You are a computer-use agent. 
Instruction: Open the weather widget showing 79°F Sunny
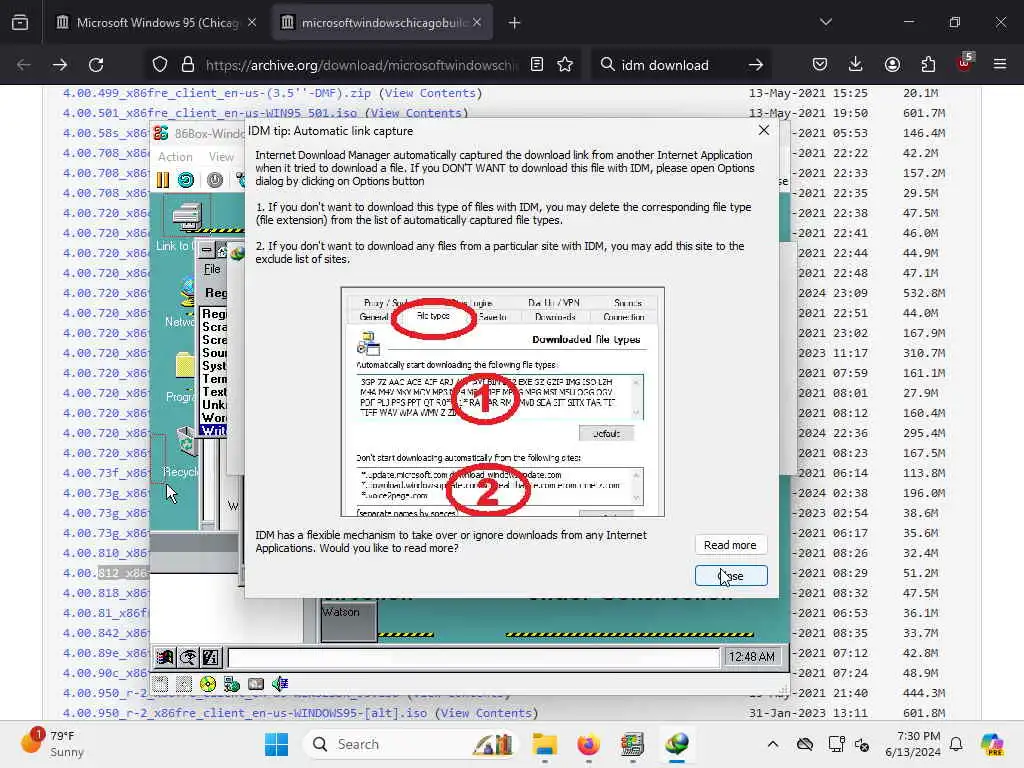coord(52,743)
